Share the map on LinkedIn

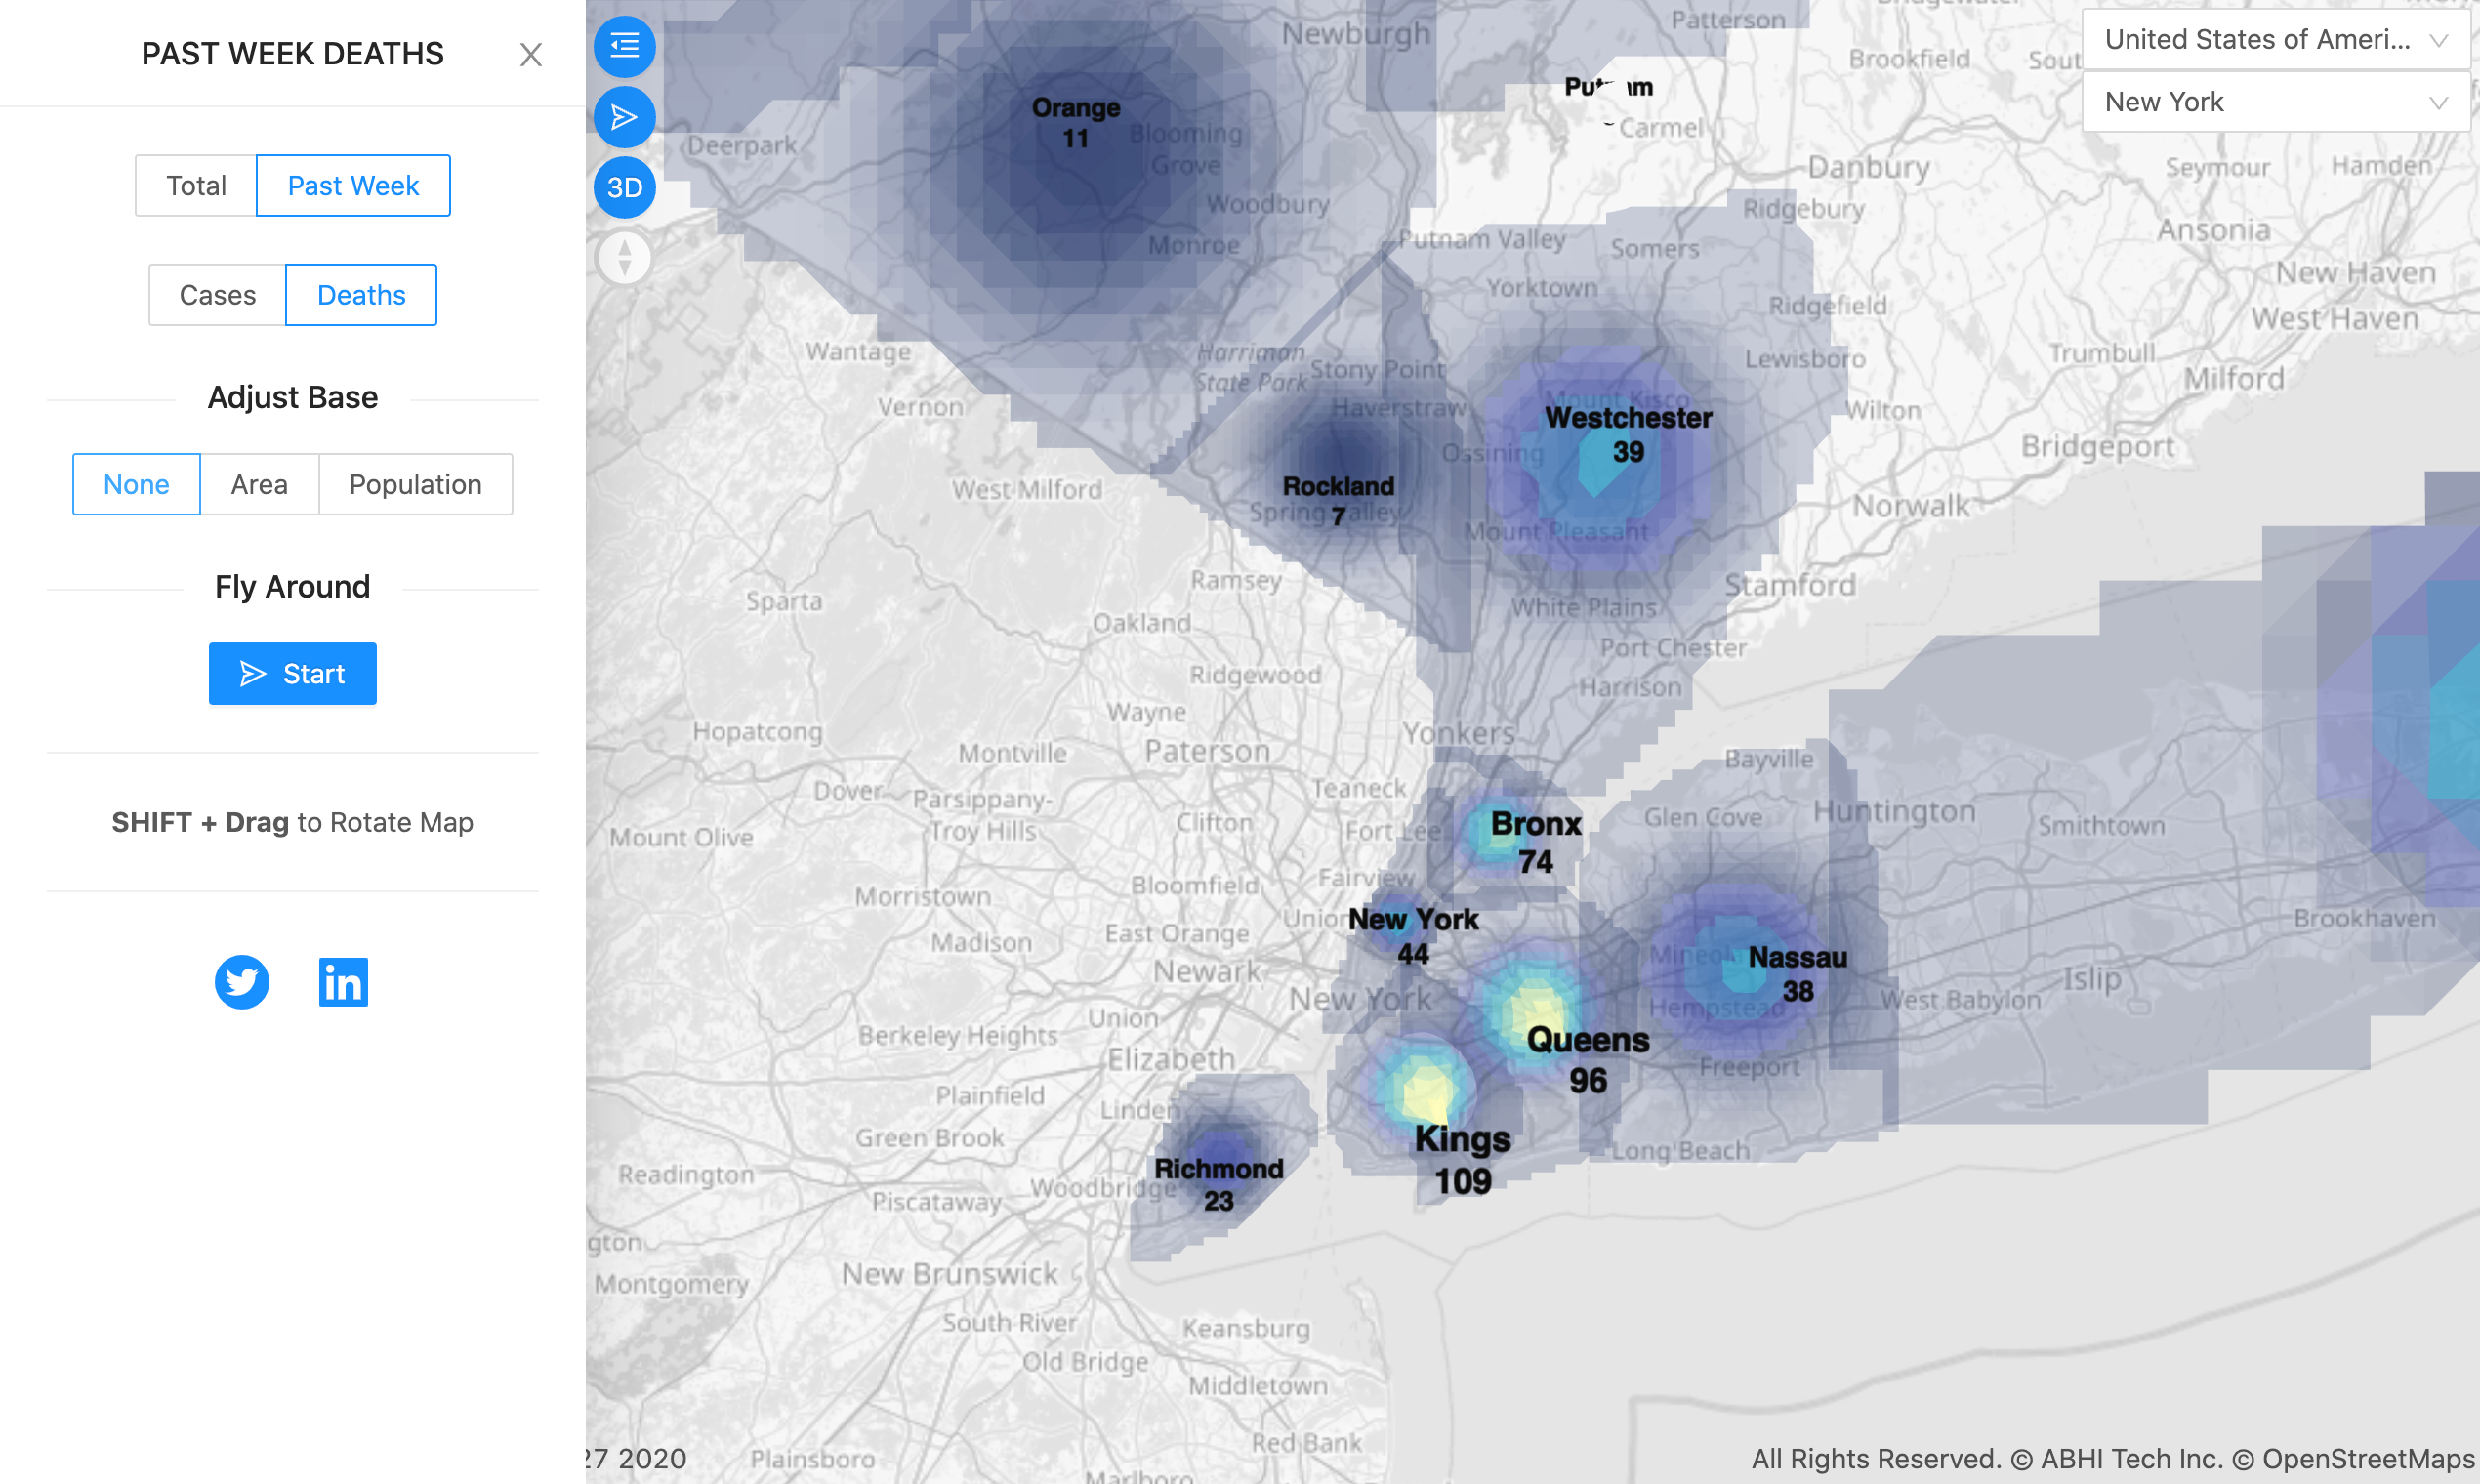(x=343, y=982)
